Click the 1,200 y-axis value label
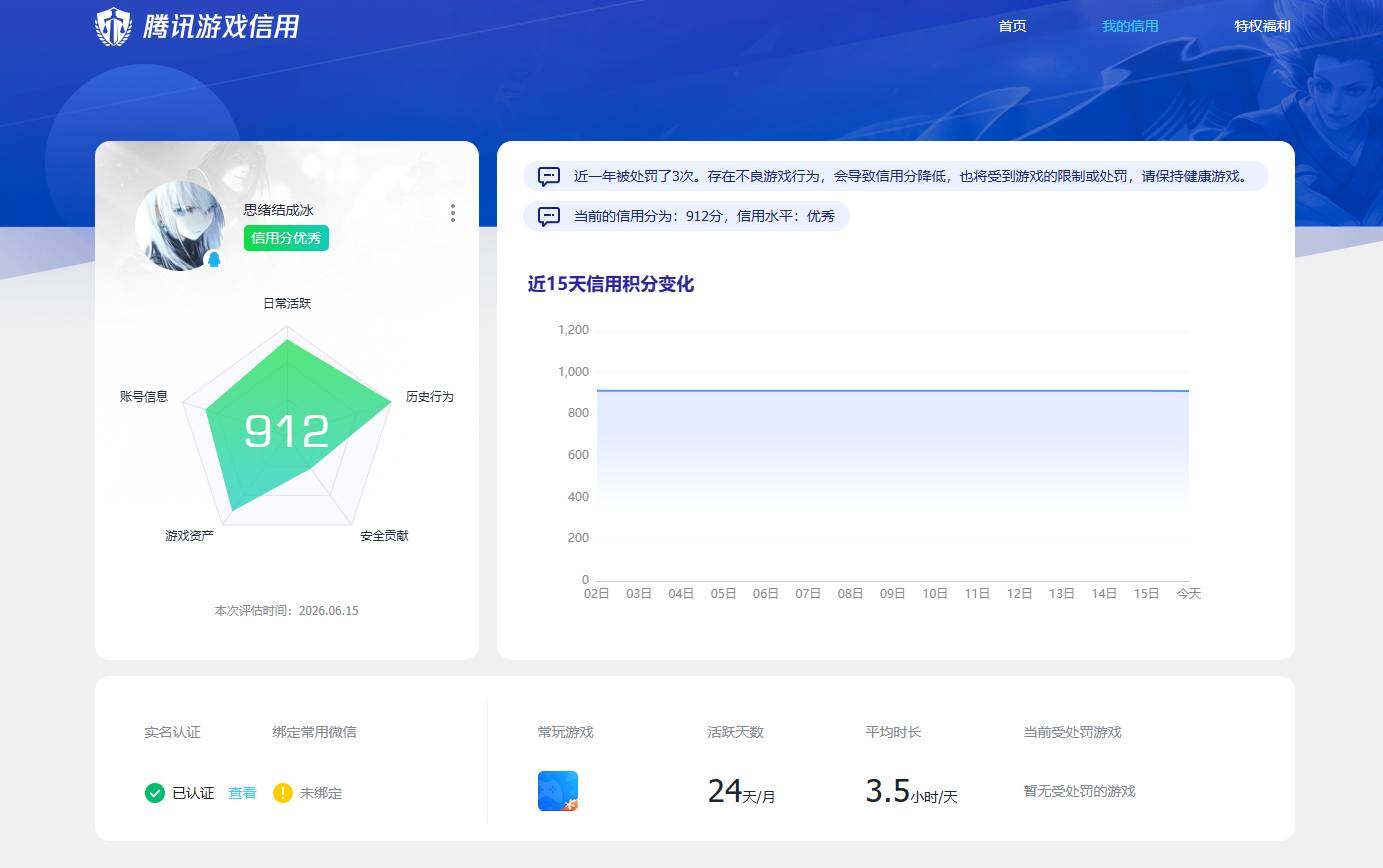 (573, 330)
